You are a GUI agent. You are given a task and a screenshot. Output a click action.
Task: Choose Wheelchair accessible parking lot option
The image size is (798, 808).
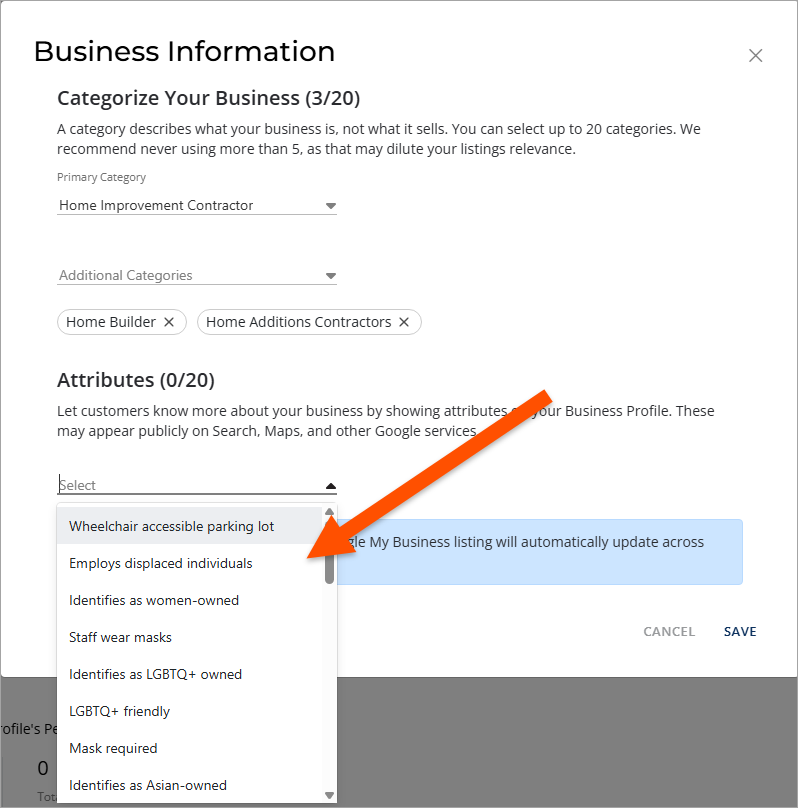coord(171,526)
